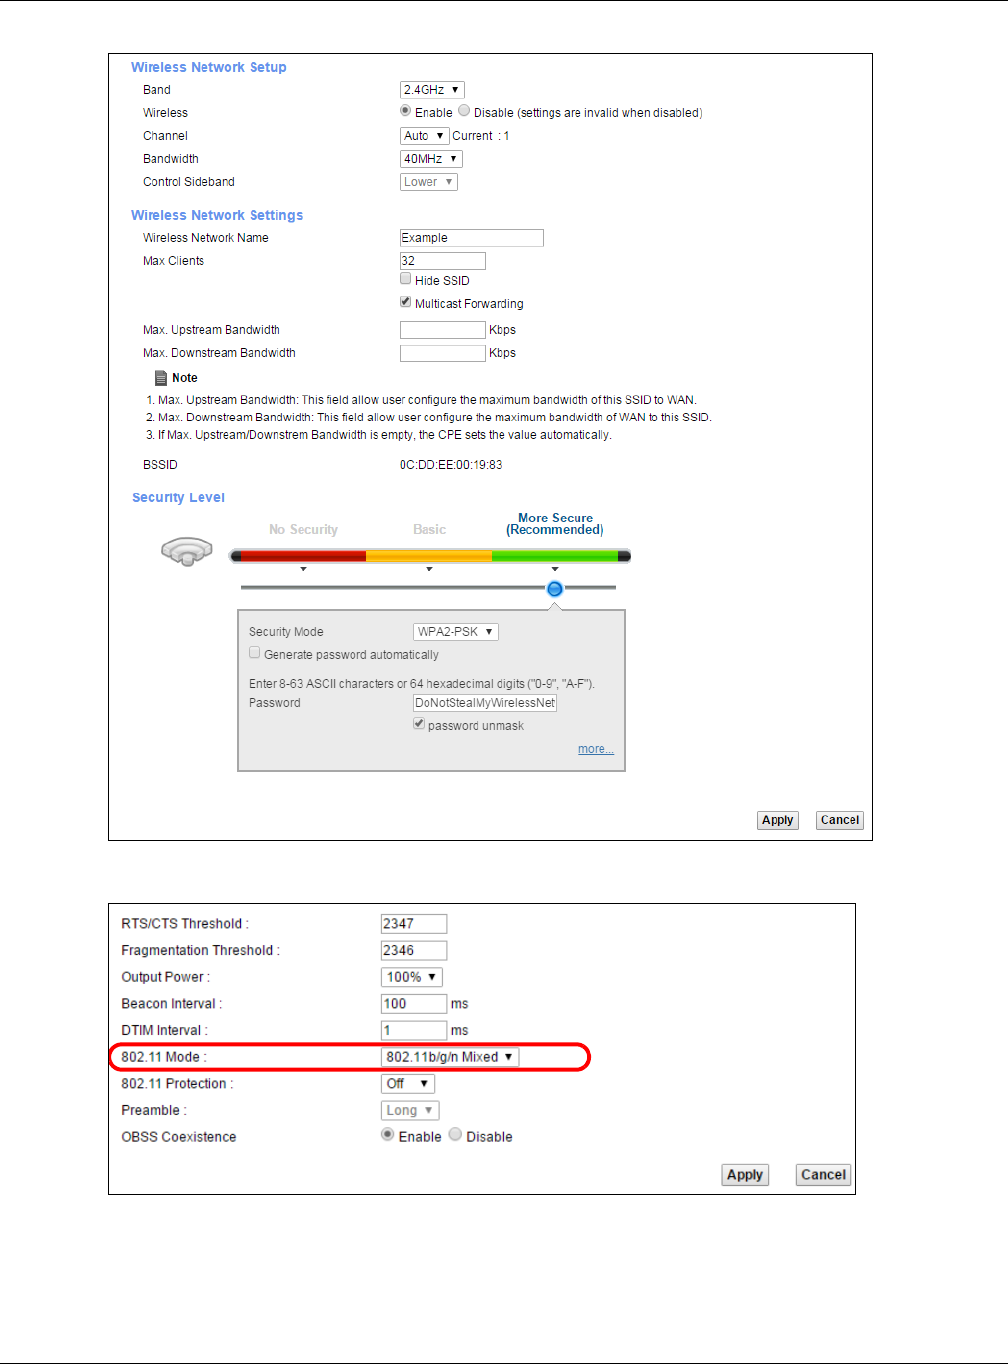Select OBSS Coexistence Disable radio button
The height and width of the screenshot is (1364, 1008).
[456, 1135]
